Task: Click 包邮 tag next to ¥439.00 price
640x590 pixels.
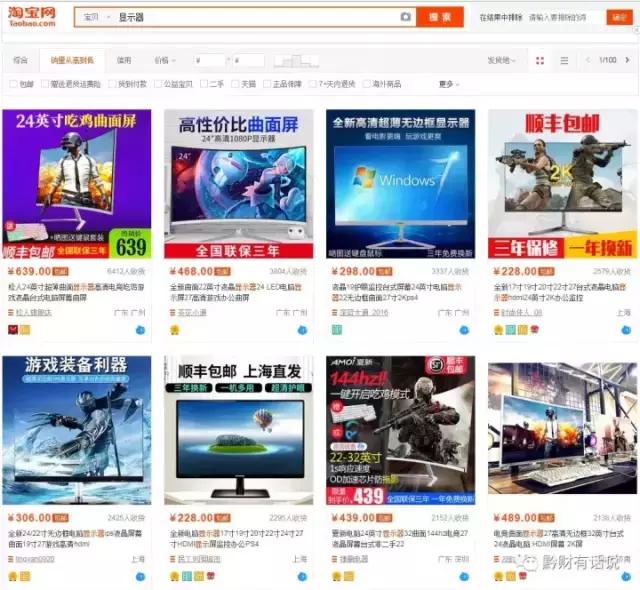Action: [384, 518]
